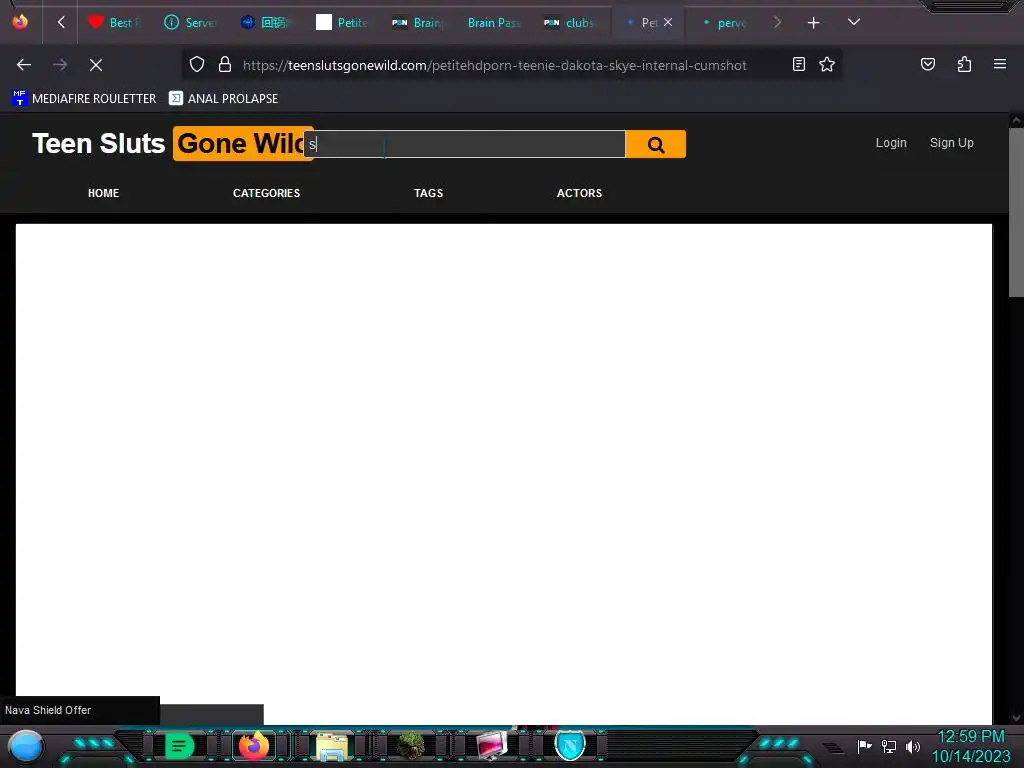
Task: Open the Login link
Action: coord(891,142)
